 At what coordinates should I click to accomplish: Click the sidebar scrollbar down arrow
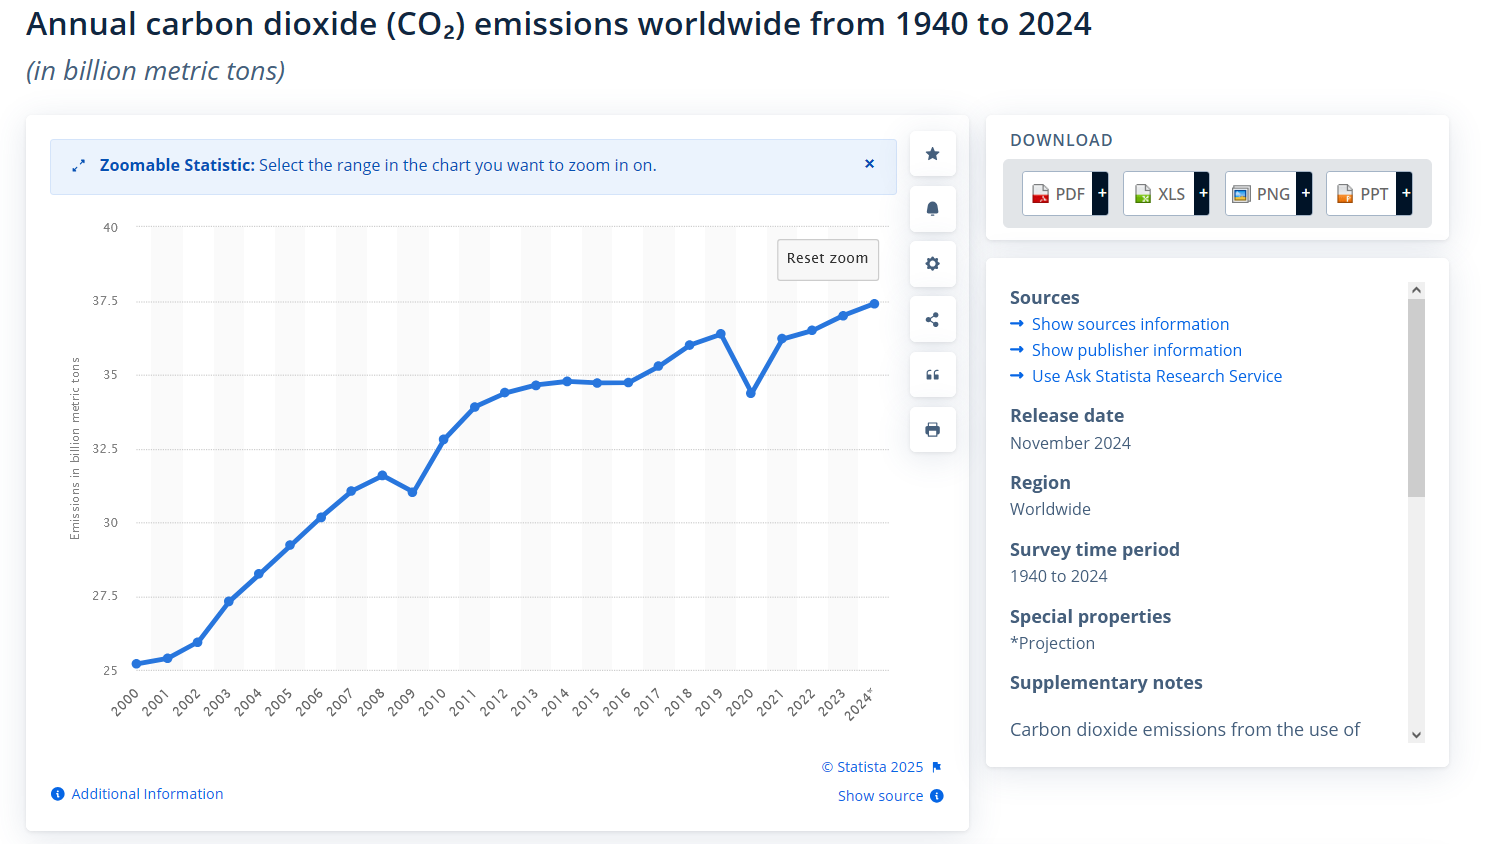pos(1416,735)
